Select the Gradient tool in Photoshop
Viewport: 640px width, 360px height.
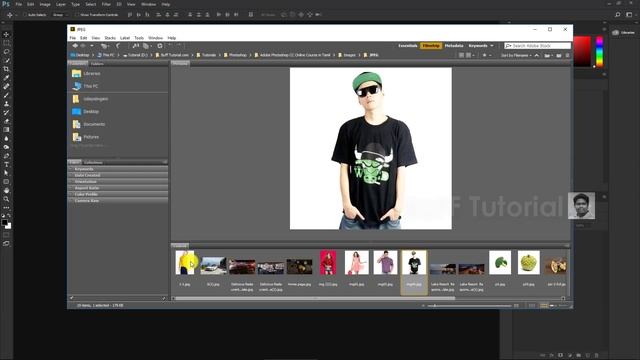point(6,129)
